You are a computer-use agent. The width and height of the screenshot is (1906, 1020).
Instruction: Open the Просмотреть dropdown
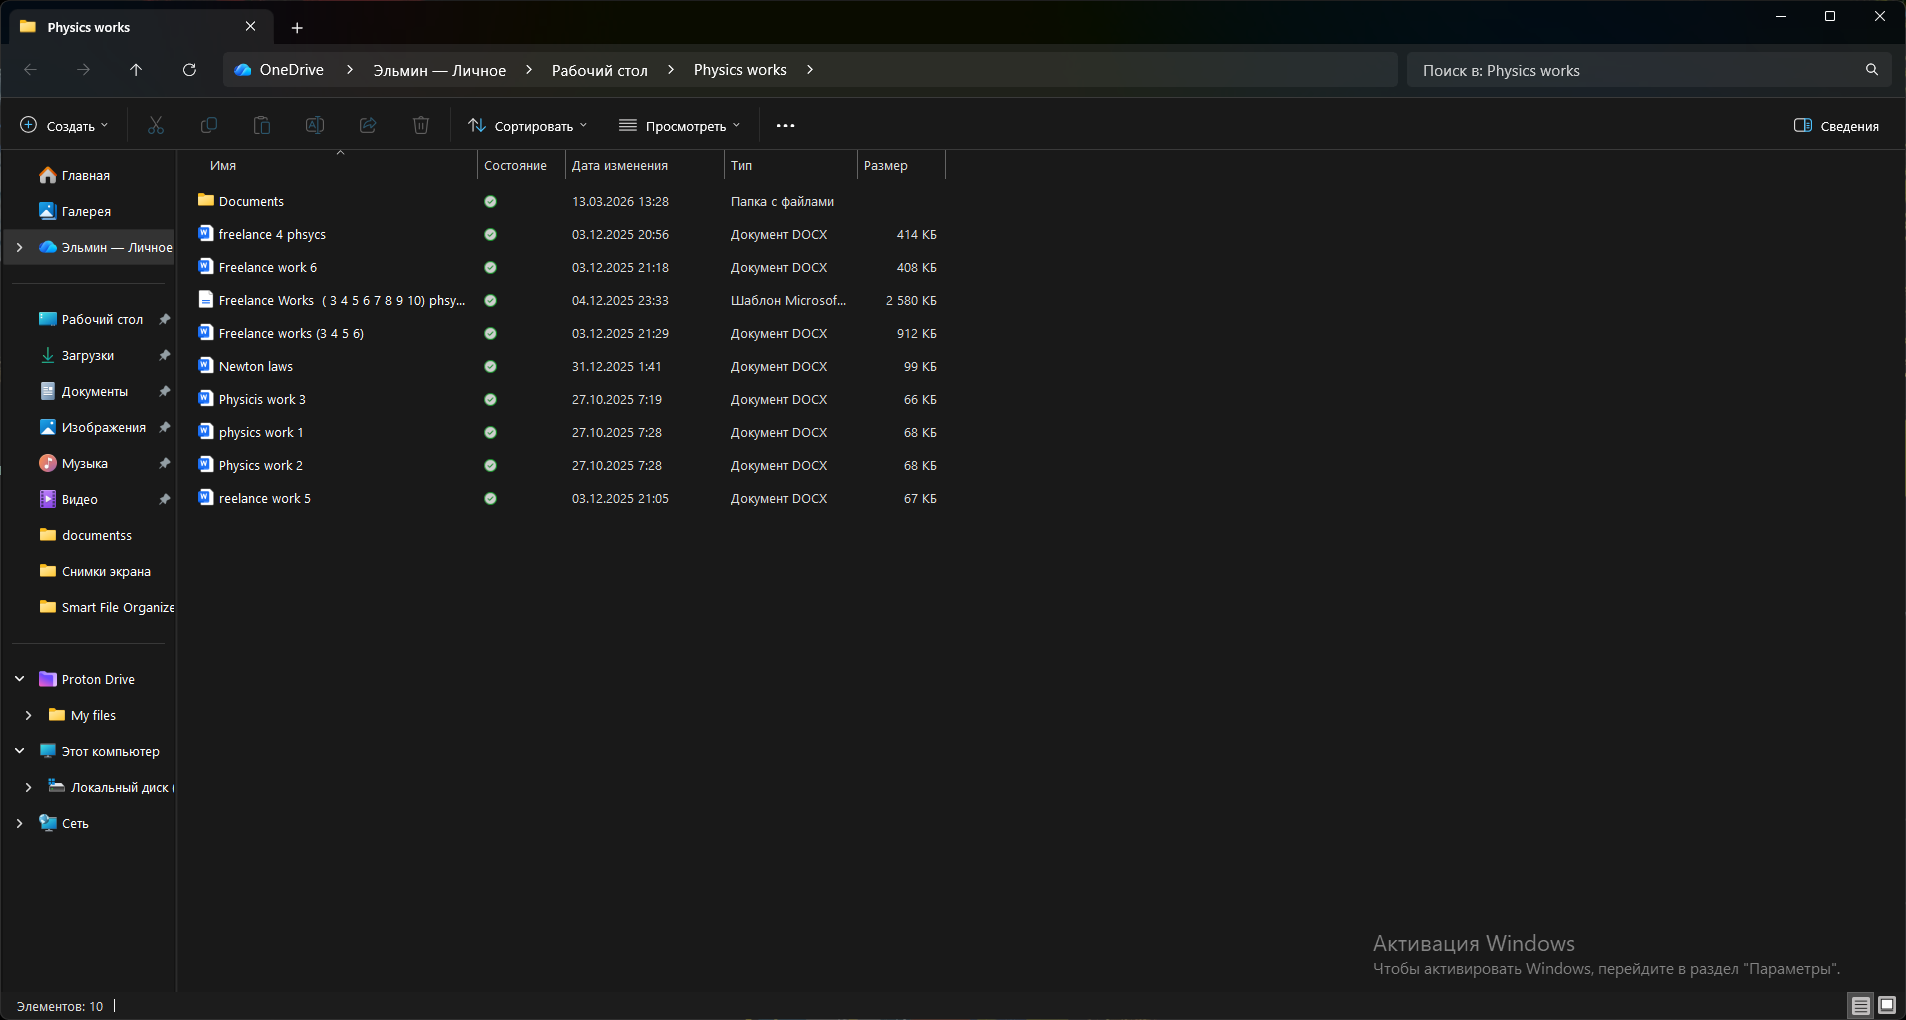pyautogui.click(x=679, y=125)
